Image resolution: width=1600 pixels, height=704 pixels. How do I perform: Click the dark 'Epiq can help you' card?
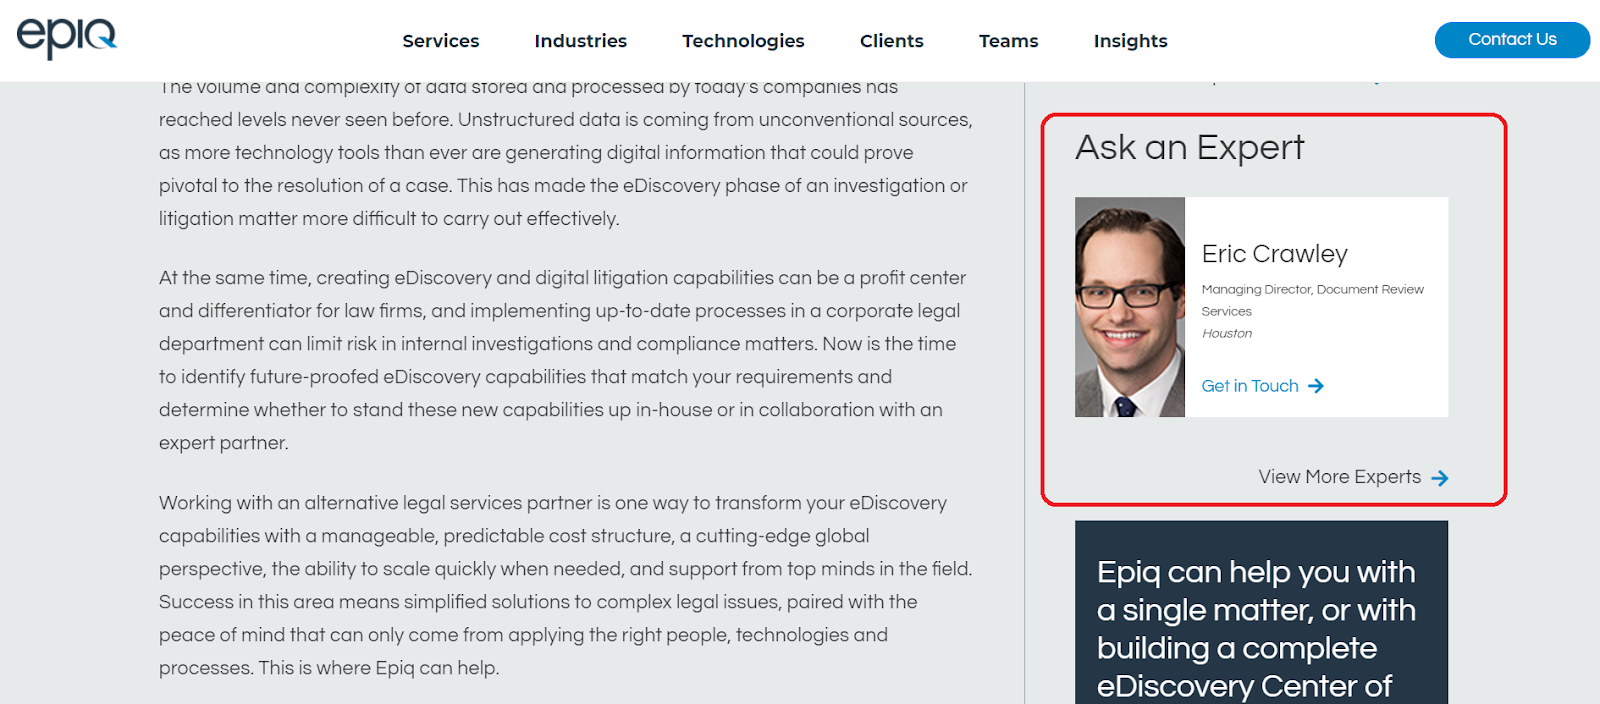click(x=1261, y=620)
